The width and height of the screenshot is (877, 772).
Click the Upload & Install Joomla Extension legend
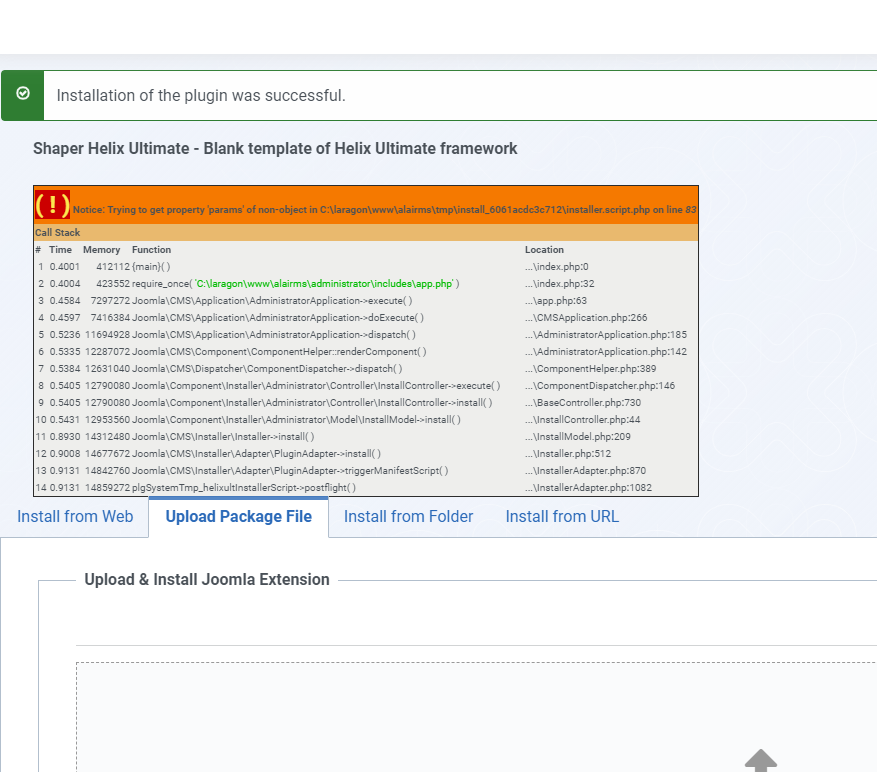[207, 579]
